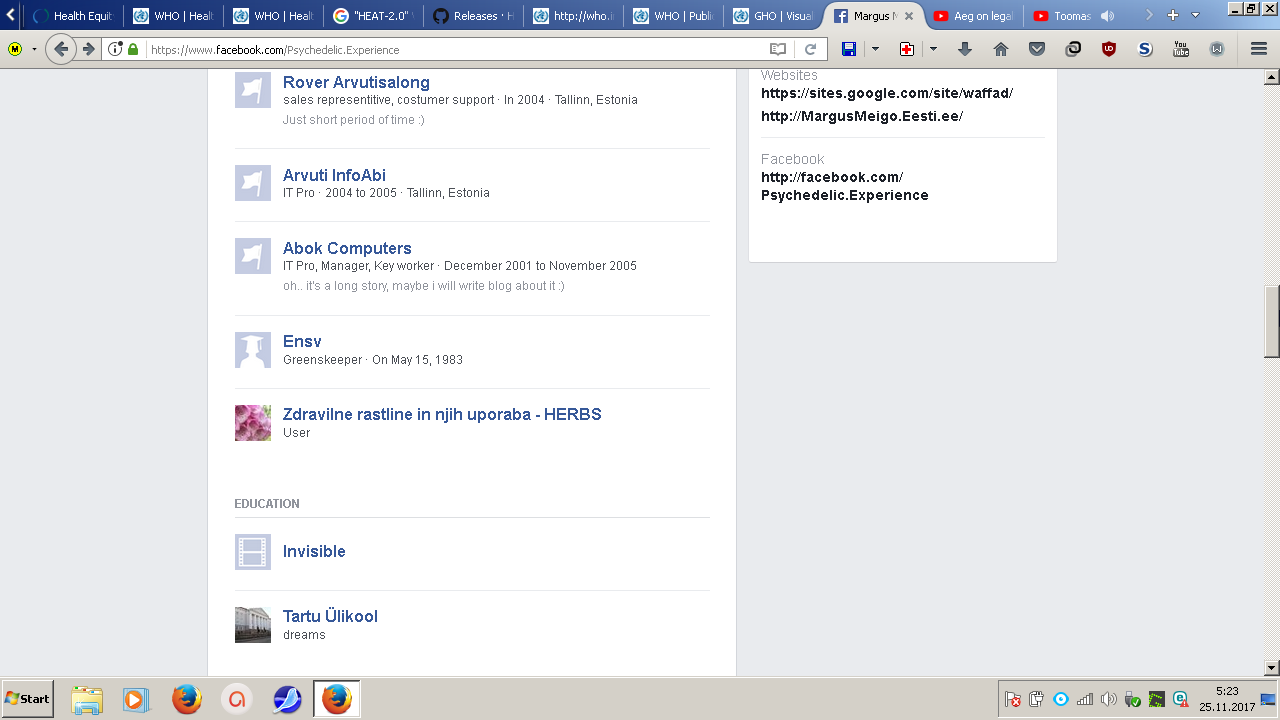Open dropdown arrow next to save icon
1280x720 pixels.
tap(875, 49)
